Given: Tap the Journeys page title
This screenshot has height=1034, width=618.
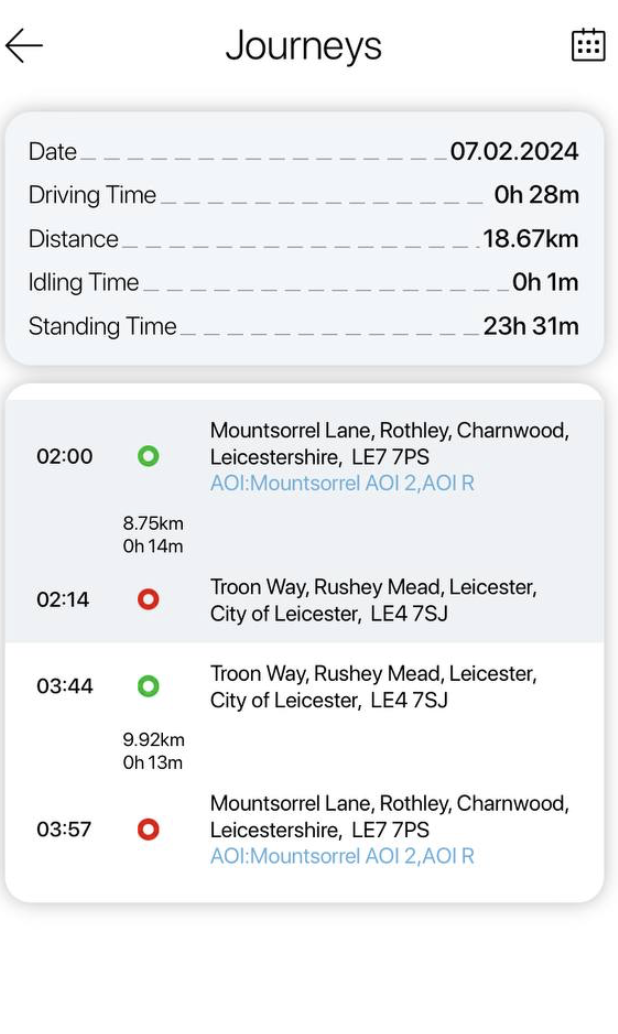Looking at the screenshot, I should 303,46.
